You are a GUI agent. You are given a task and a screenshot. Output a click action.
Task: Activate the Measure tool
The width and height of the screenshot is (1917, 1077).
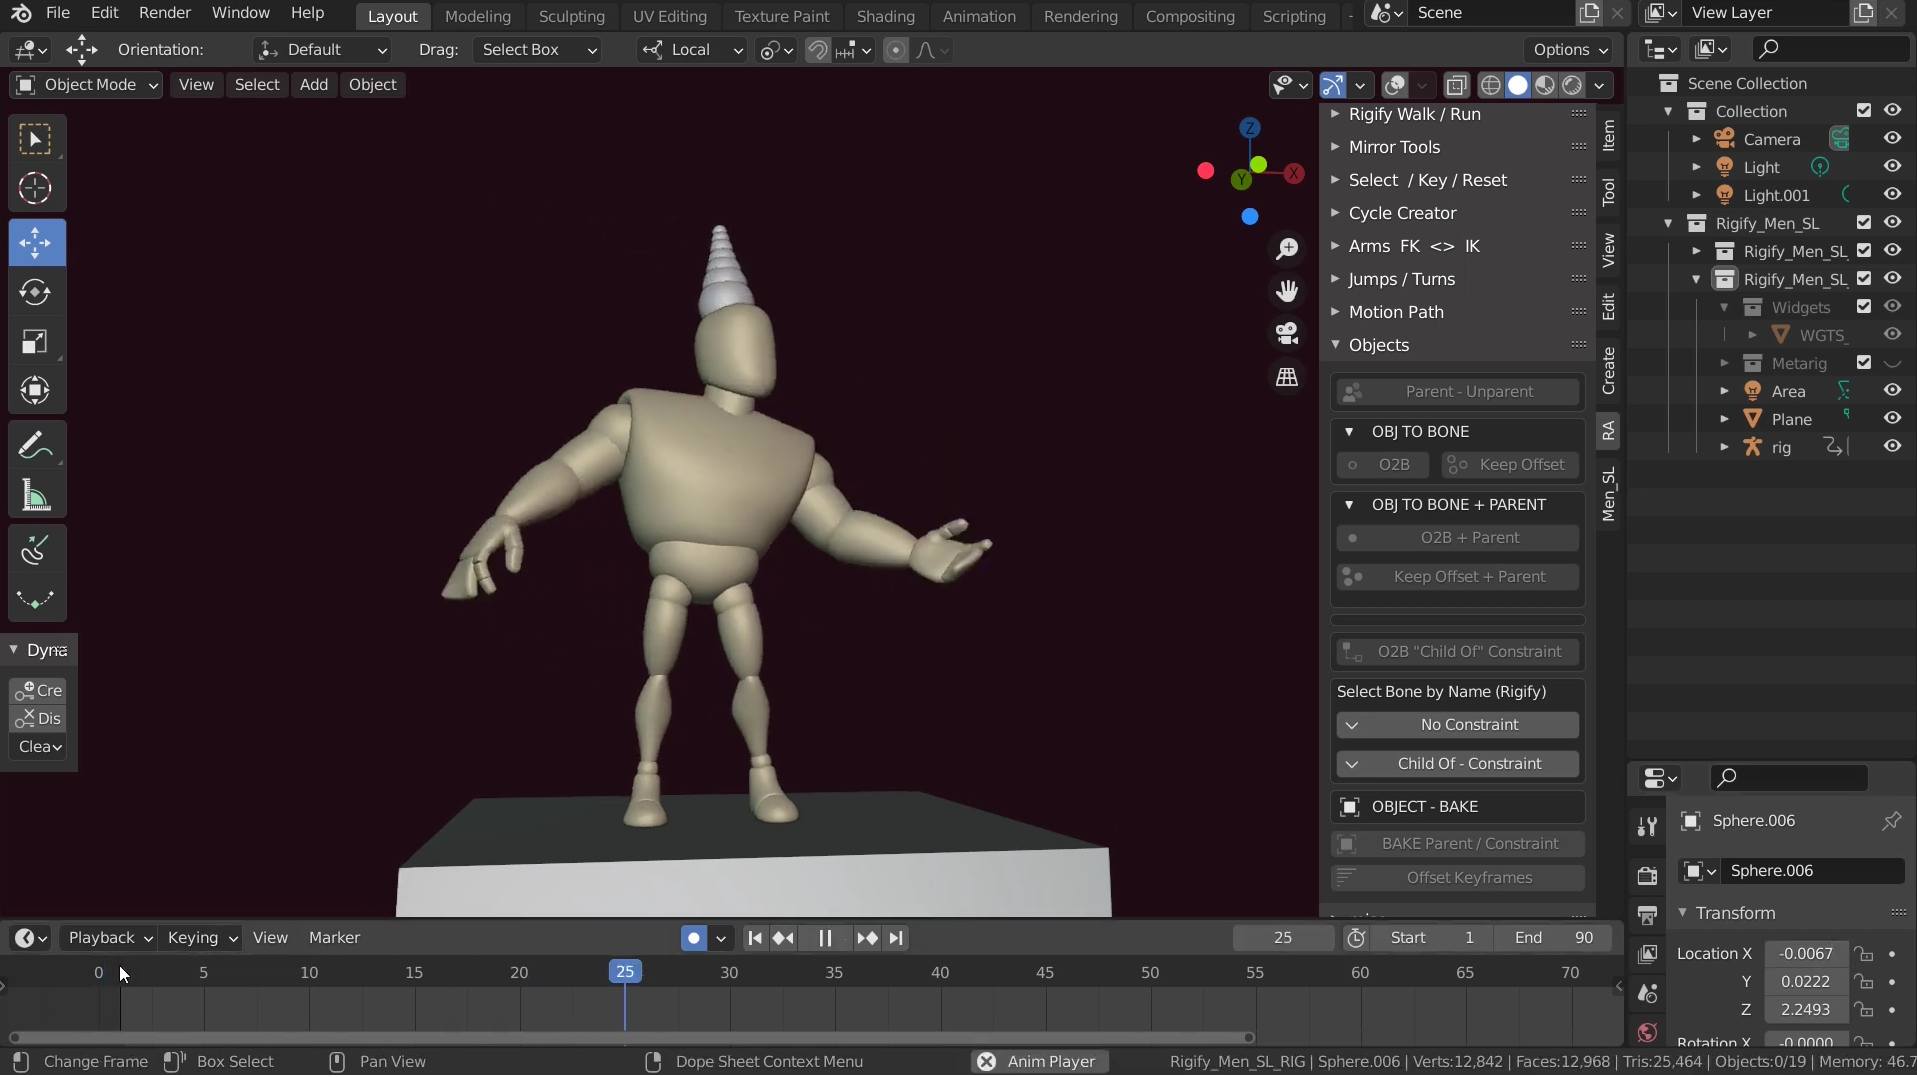pos(36,496)
